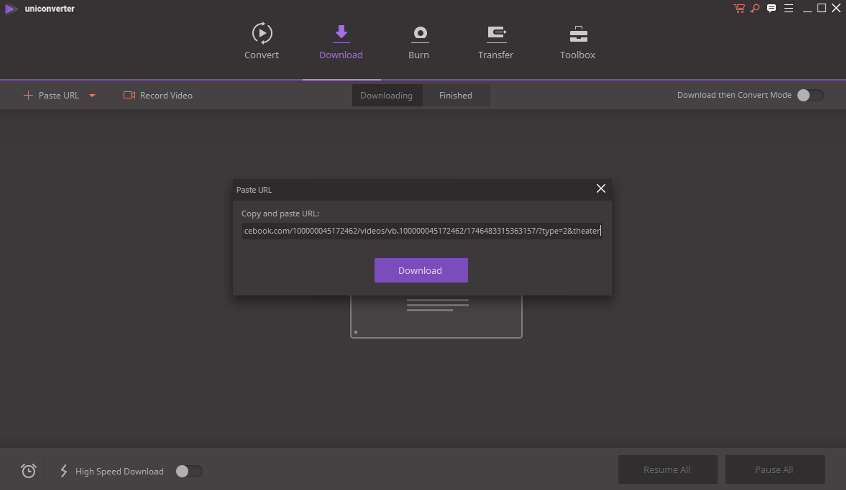Toggle Download then Convert Mode switch
Viewport: 846px width, 490px height.
[810, 95]
